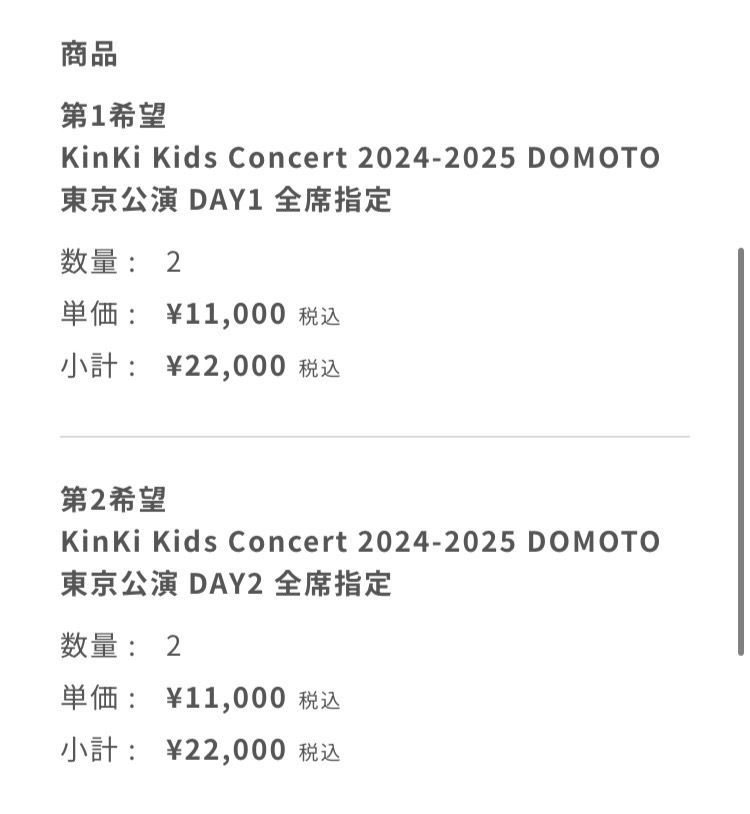Select the 第1希望 label
The width and height of the screenshot is (750, 814).
pos(113,115)
